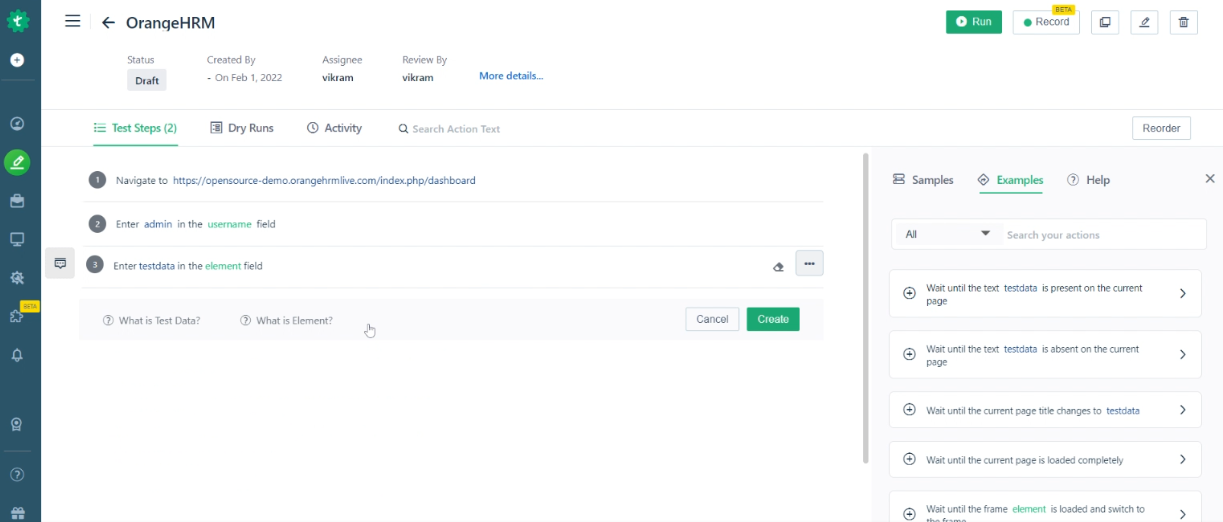Image resolution: width=1223 pixels, height=522 pixels.
Task: Expand 'page title changes to' example chevron
Action: pos(1183,410)
